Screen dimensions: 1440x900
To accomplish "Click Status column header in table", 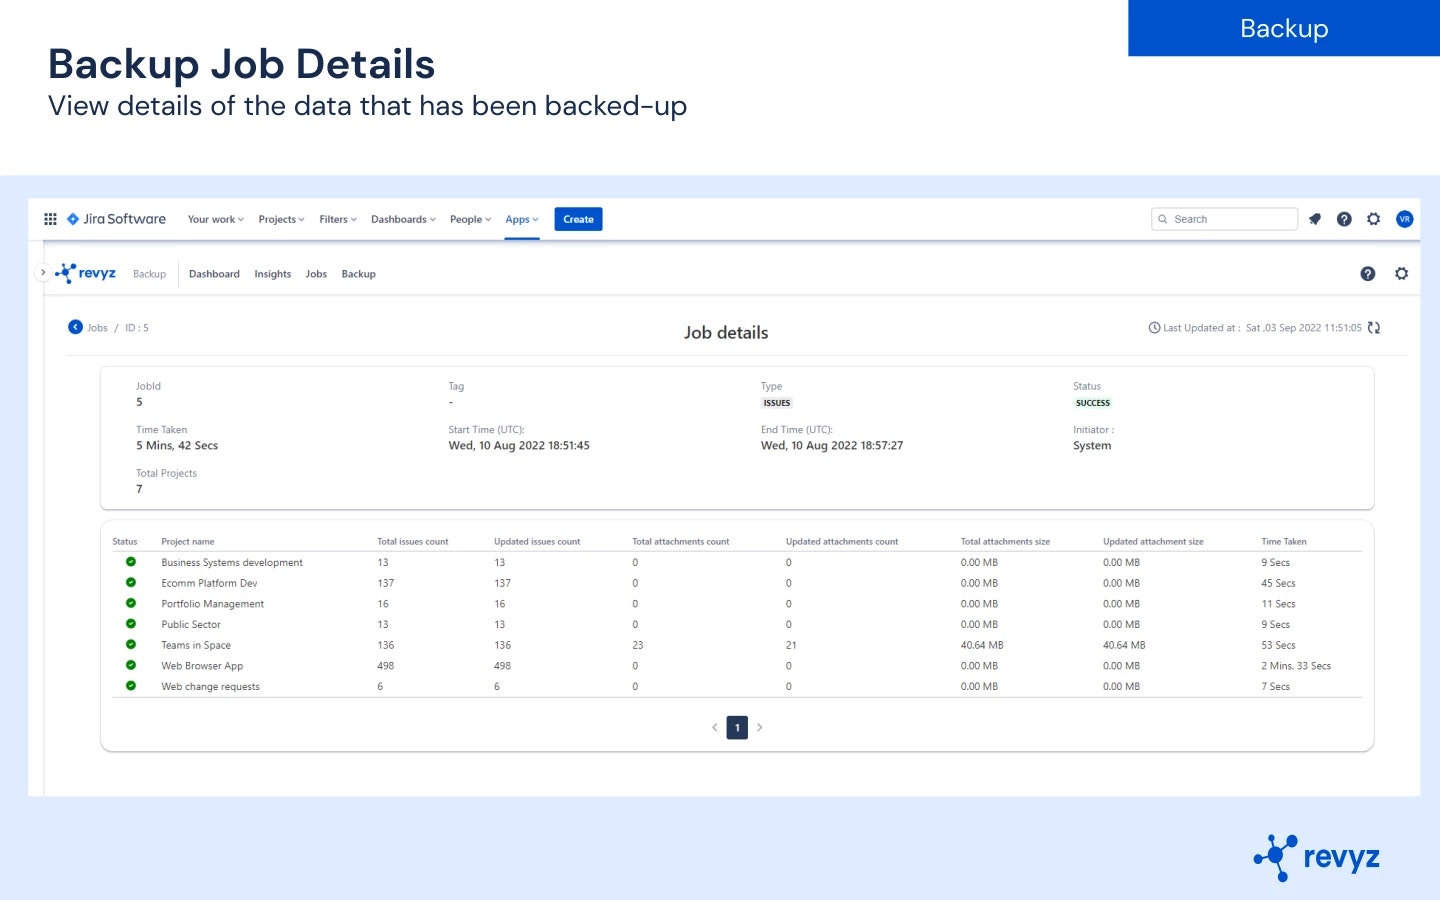I will click(125, 541).
